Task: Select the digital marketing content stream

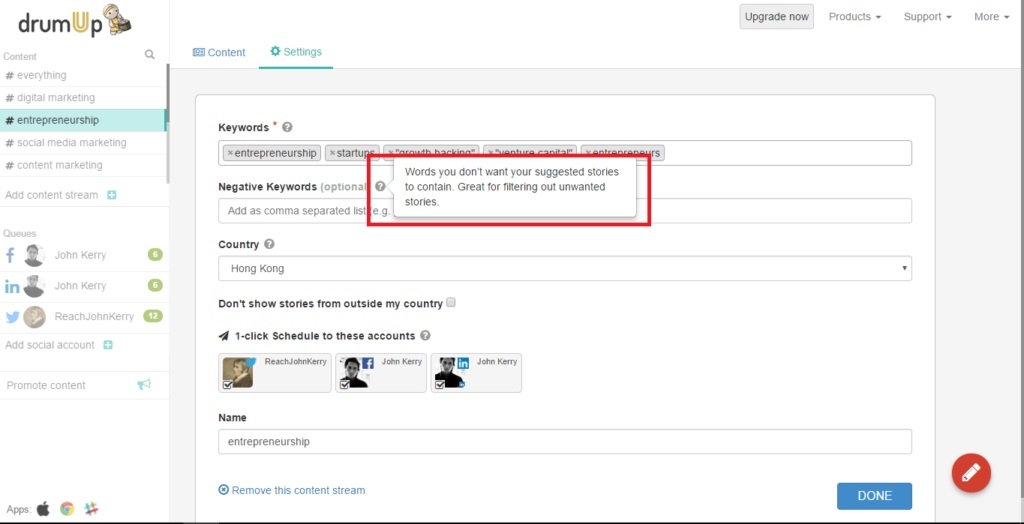Action: point(55,98)
